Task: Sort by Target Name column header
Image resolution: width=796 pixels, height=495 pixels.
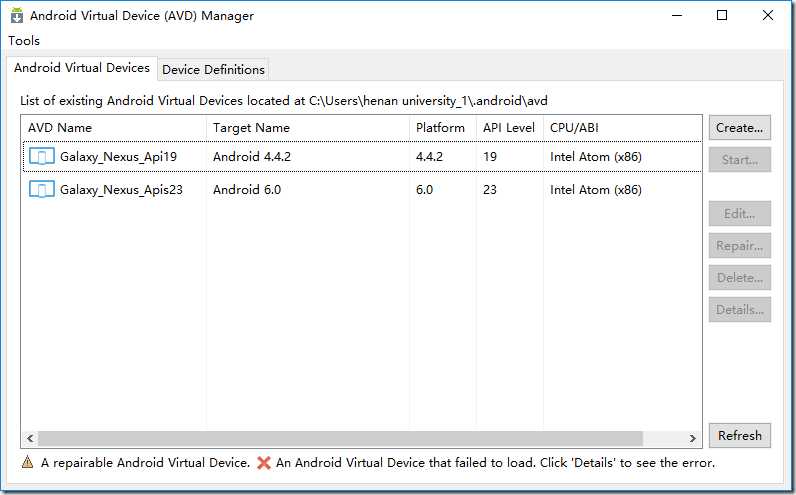Action: point(308,128)
